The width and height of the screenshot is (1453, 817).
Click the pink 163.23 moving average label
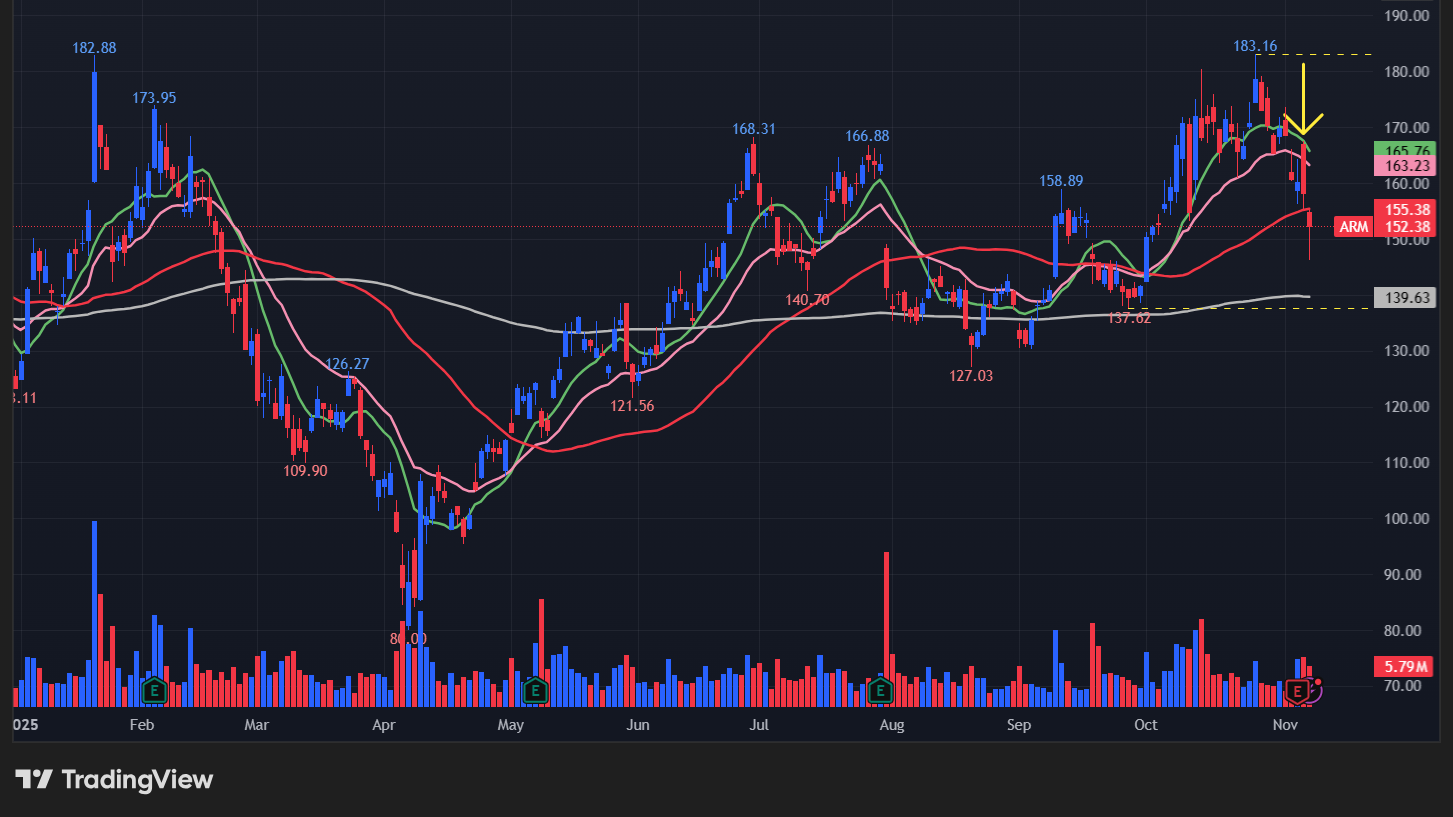click(1404, 166)
